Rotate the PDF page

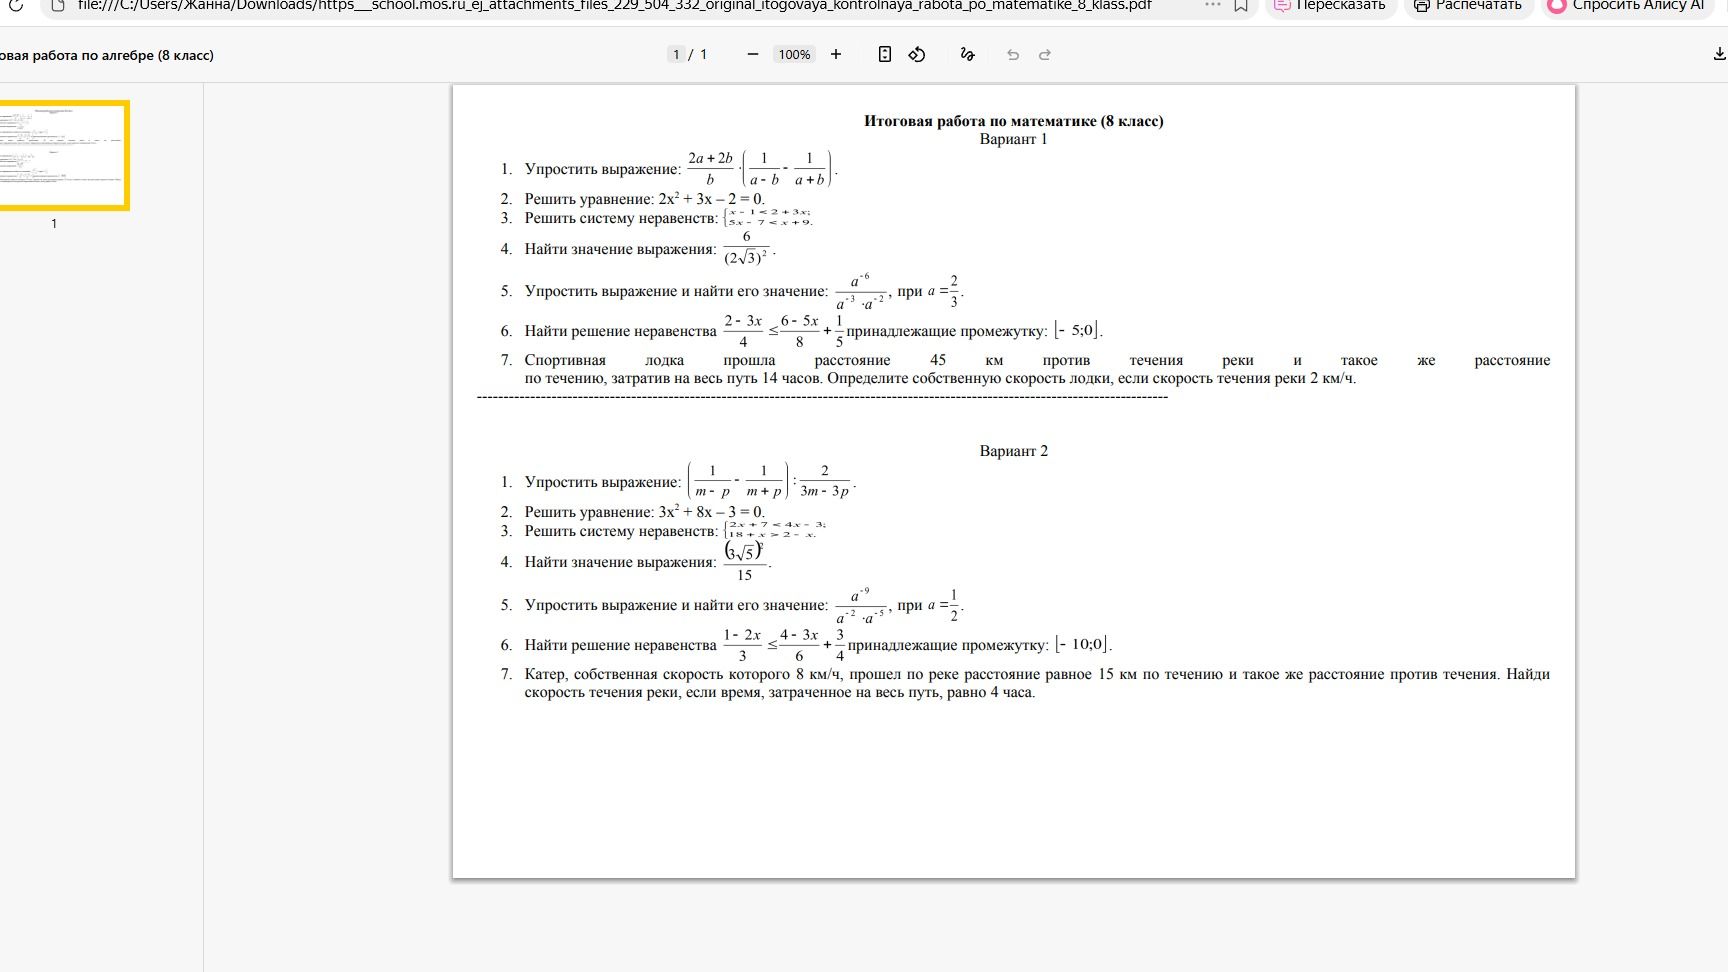coord(917,55)
